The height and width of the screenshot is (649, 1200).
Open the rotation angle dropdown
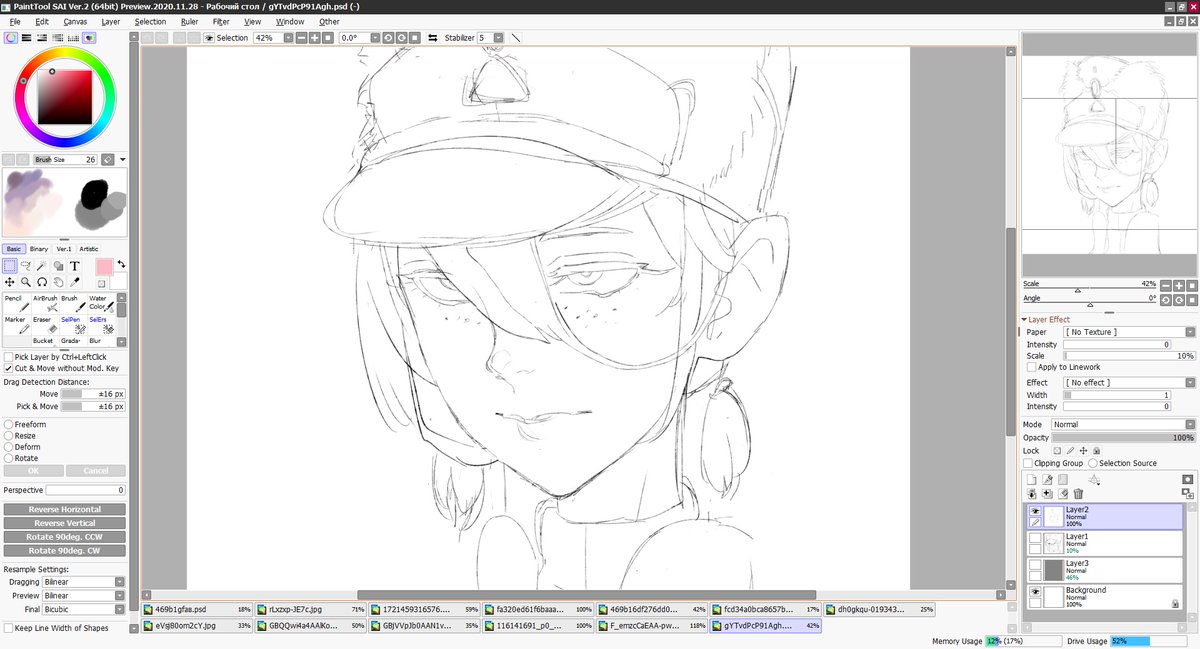pos(375,37)
